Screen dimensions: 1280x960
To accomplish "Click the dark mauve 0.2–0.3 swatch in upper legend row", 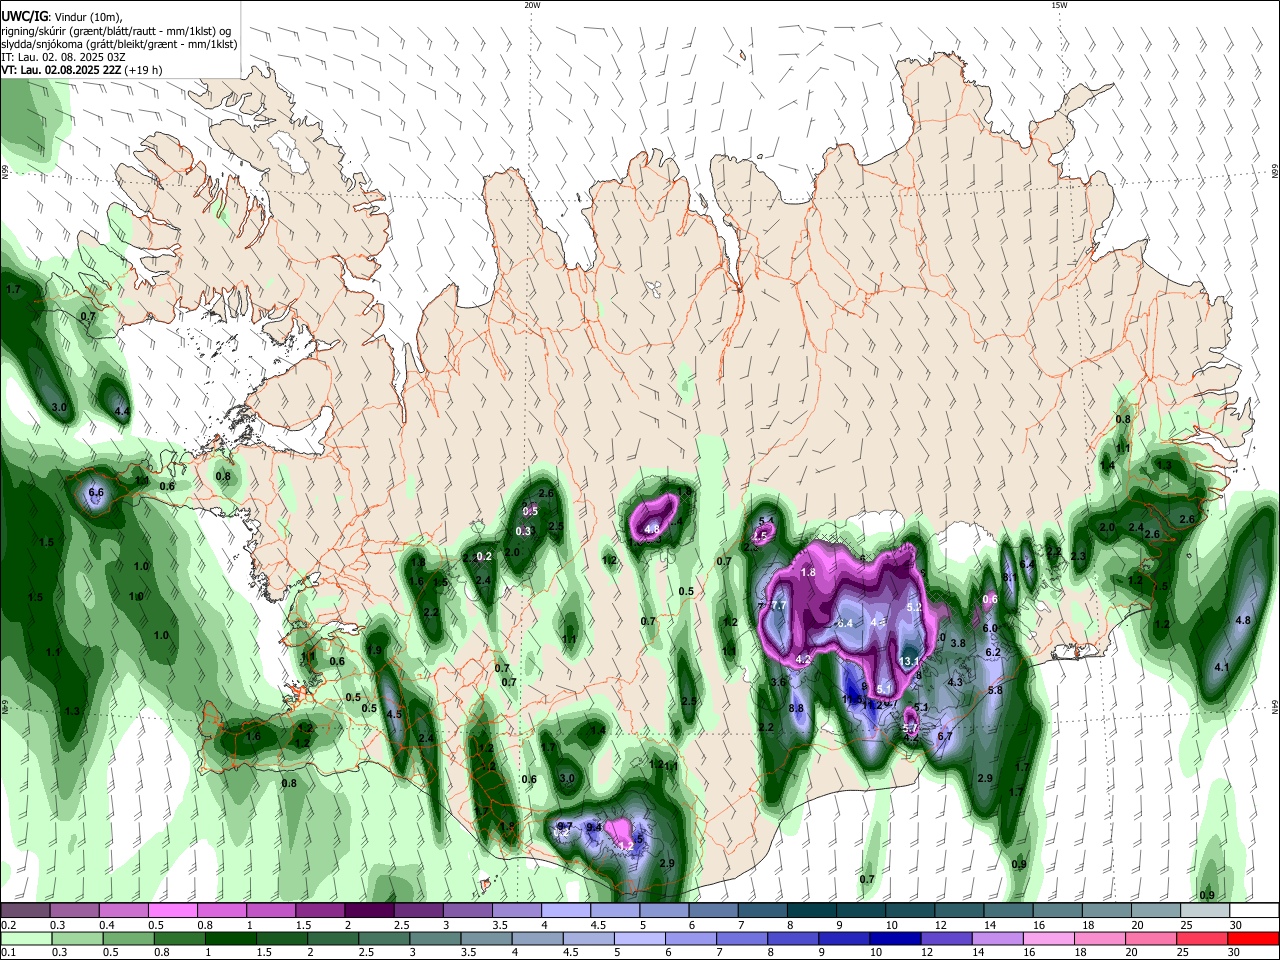I will click(25, 910).
